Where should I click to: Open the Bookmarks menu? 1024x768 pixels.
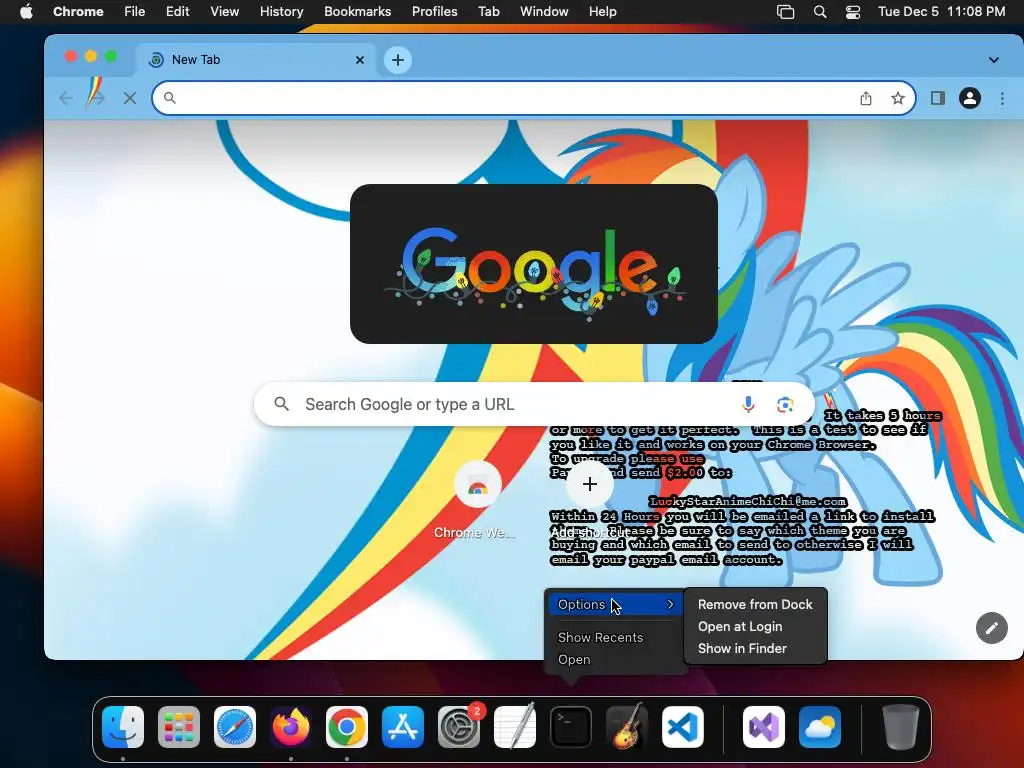(x=357, y=12)
